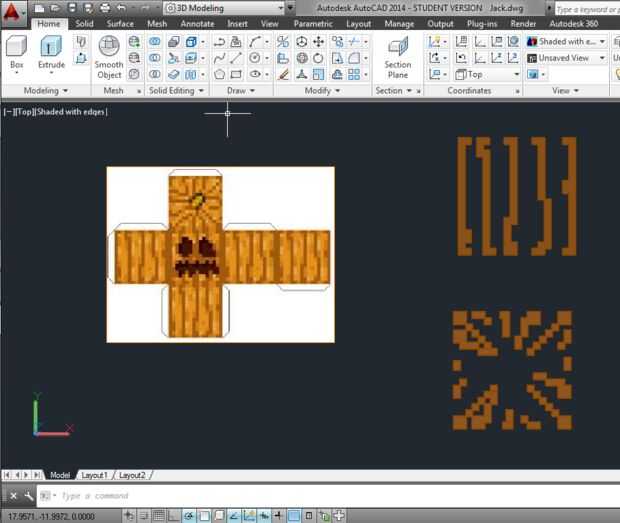Select the Line draw tool

[x=236, y=59]
